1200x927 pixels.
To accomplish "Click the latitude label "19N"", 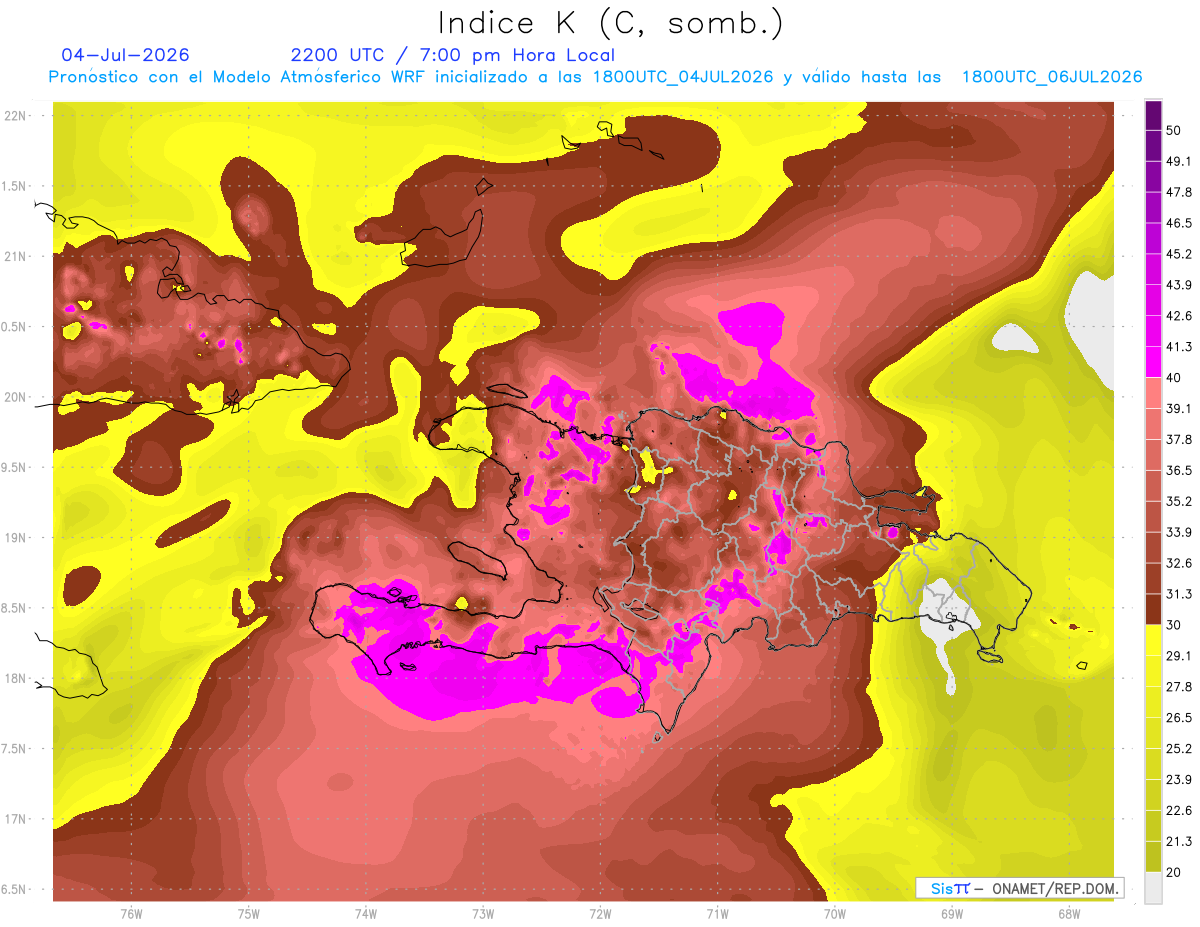I will [x=17, y=537].
